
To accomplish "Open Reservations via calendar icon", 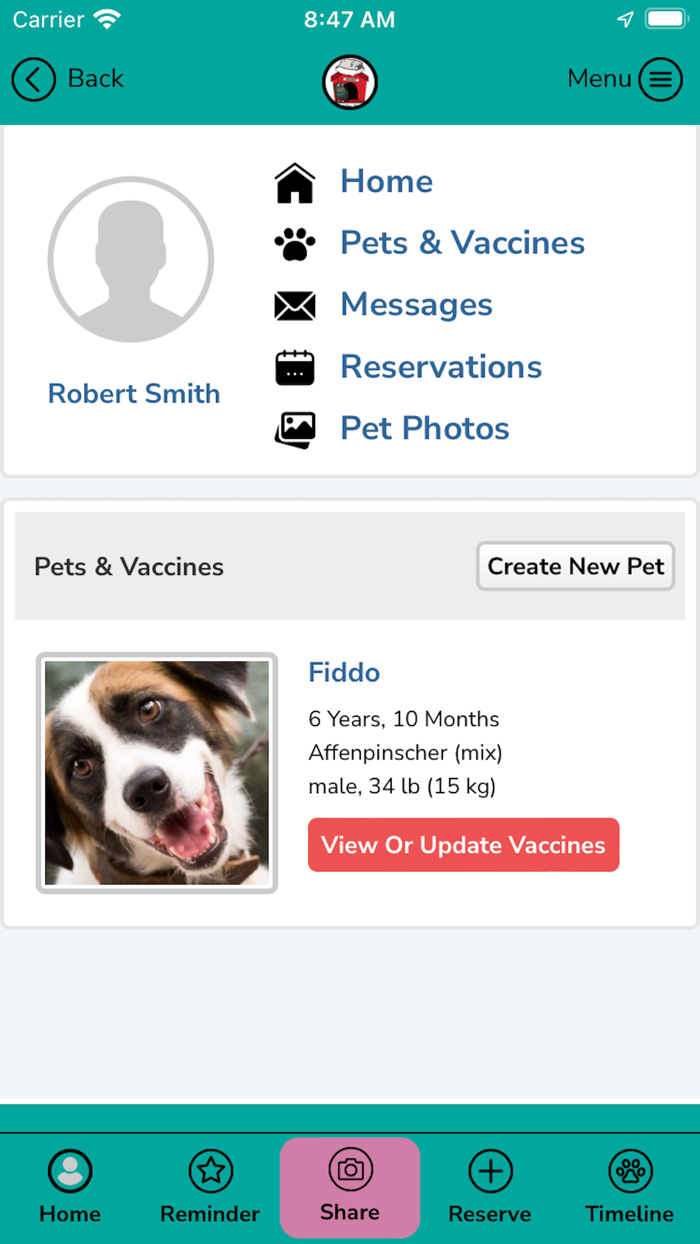I will click(x=294, y=366).
